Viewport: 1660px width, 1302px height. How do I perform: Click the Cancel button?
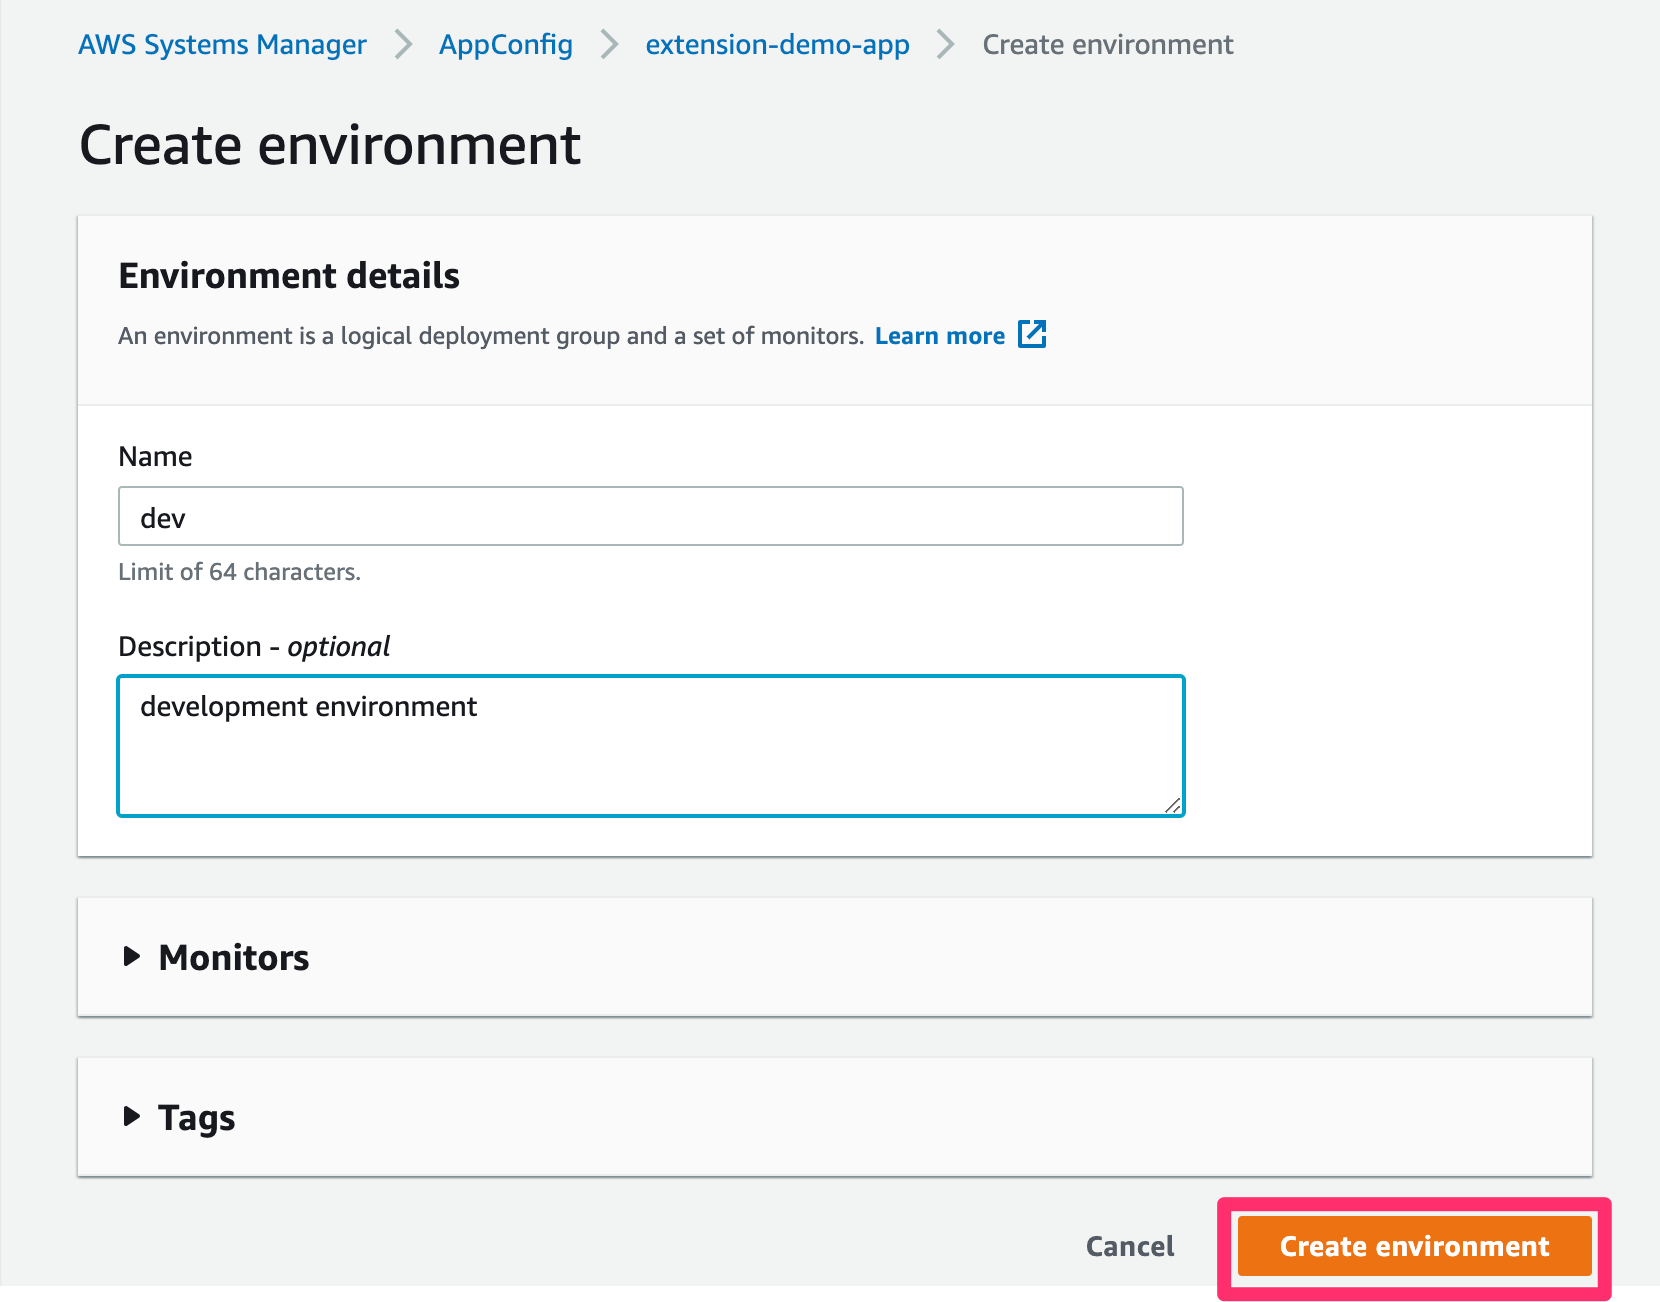click(1129, 1246)
